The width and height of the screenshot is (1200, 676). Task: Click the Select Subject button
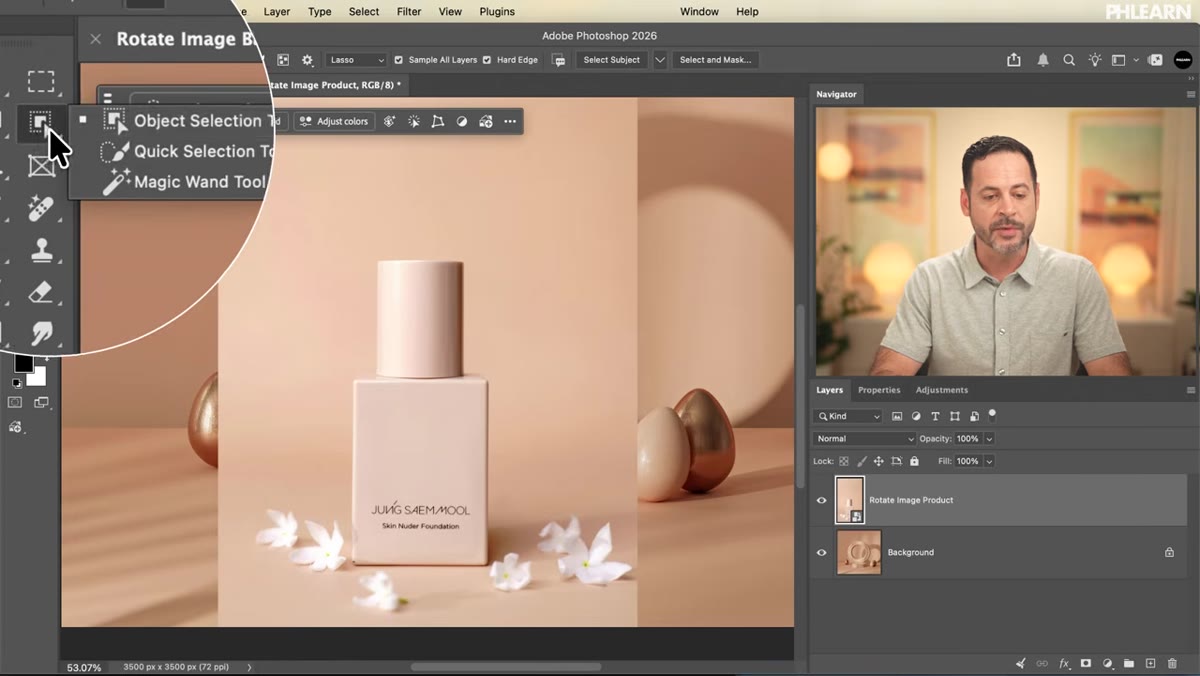(611, 60)
